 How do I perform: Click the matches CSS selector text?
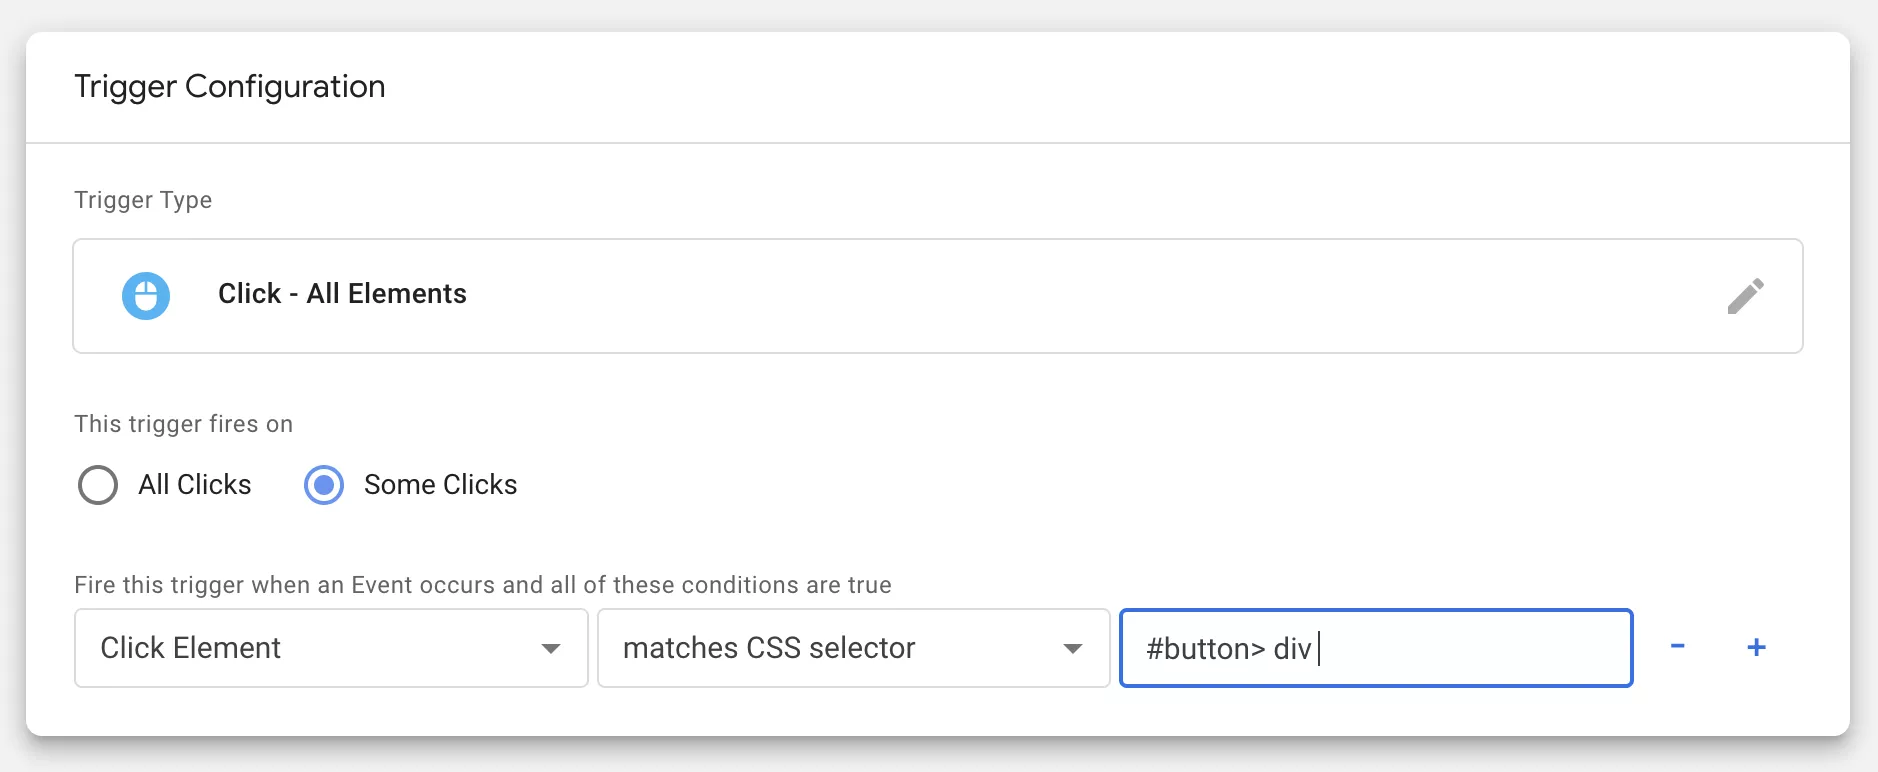pyautogui.click(x=769, y=648)
